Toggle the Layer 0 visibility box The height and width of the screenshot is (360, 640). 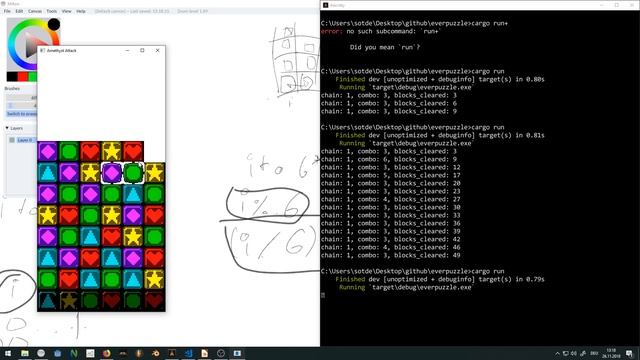click(12, 140)
